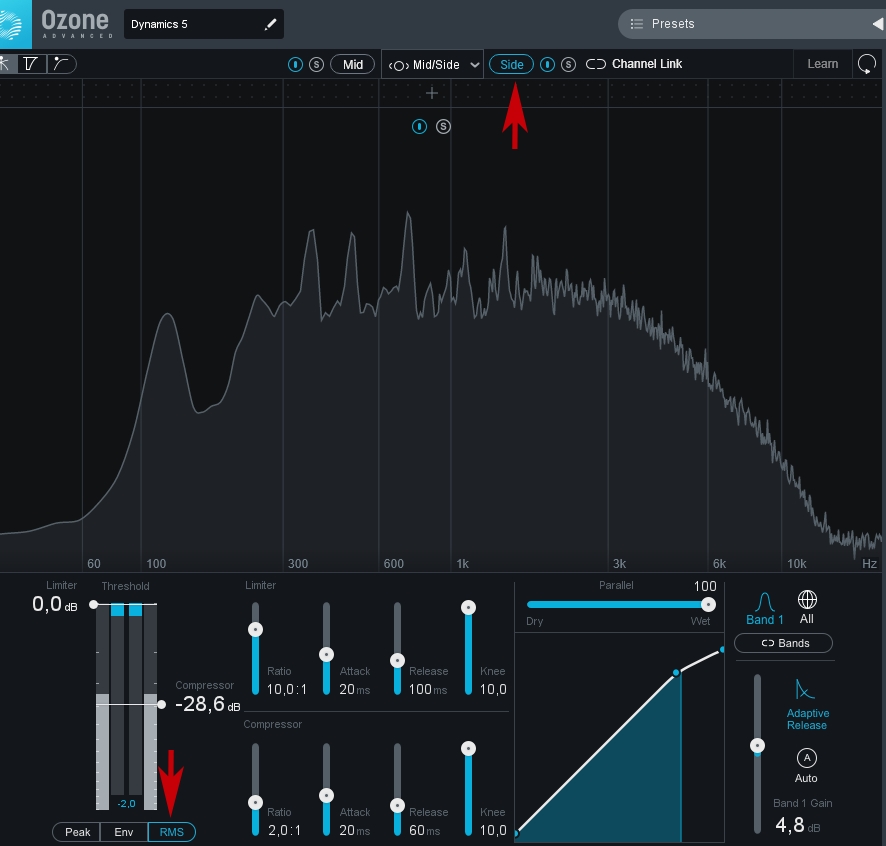Click the Band 1 Gain value 4,8 dB

[797, 825]
